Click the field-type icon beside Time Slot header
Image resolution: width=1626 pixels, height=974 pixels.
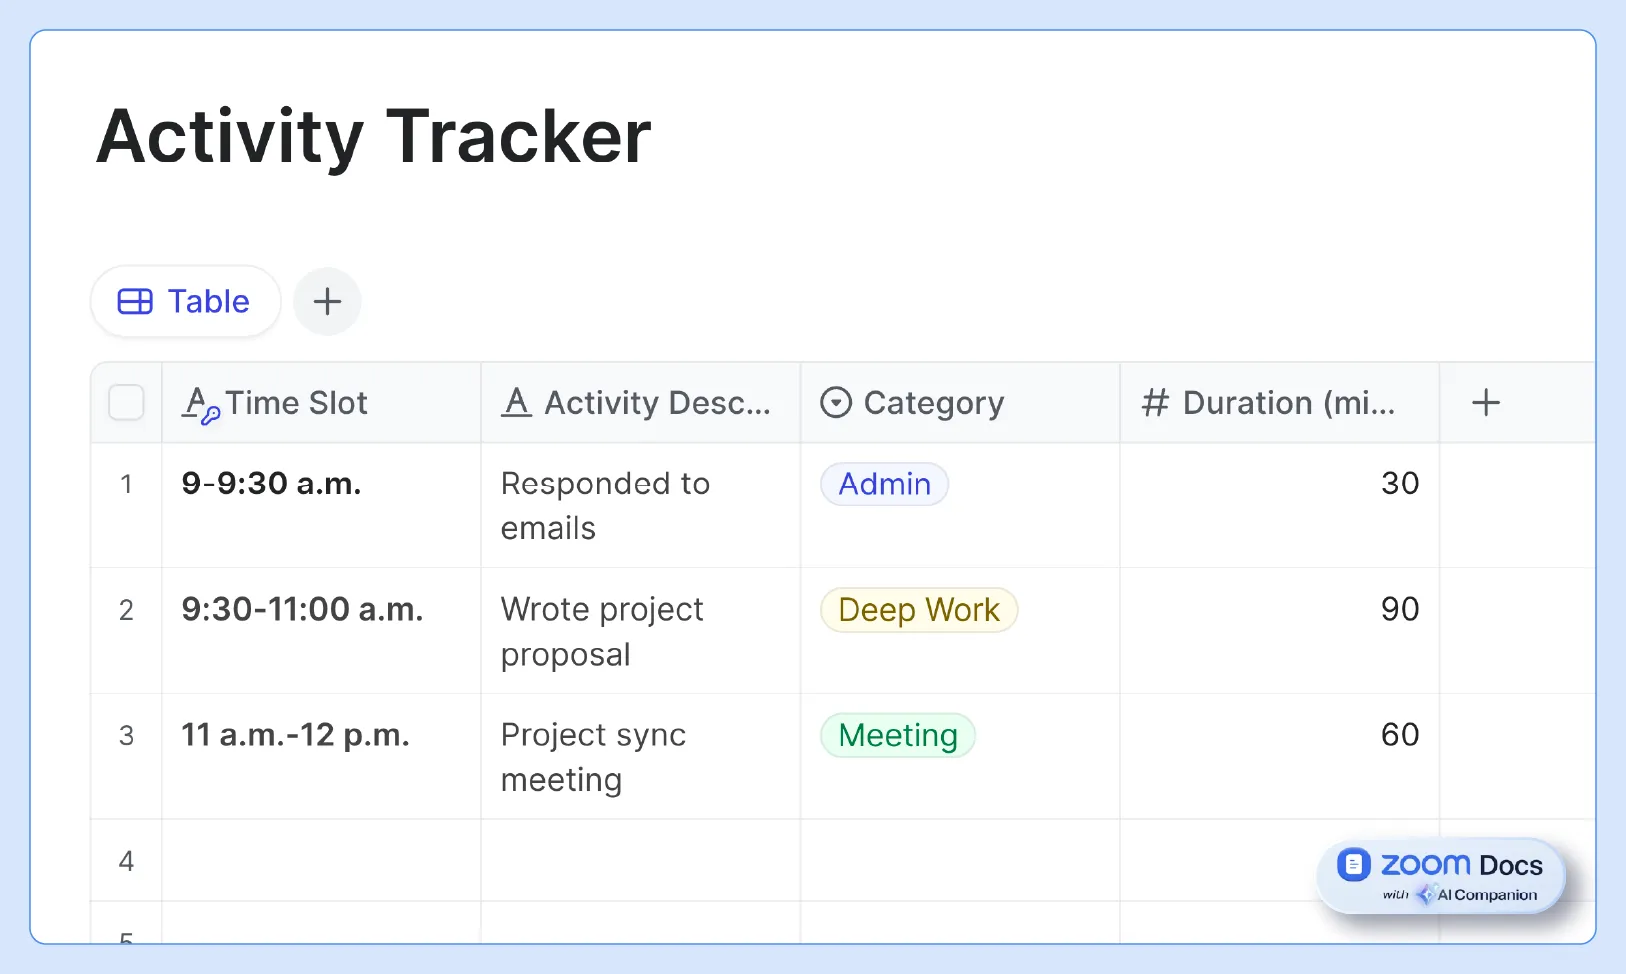200,403
